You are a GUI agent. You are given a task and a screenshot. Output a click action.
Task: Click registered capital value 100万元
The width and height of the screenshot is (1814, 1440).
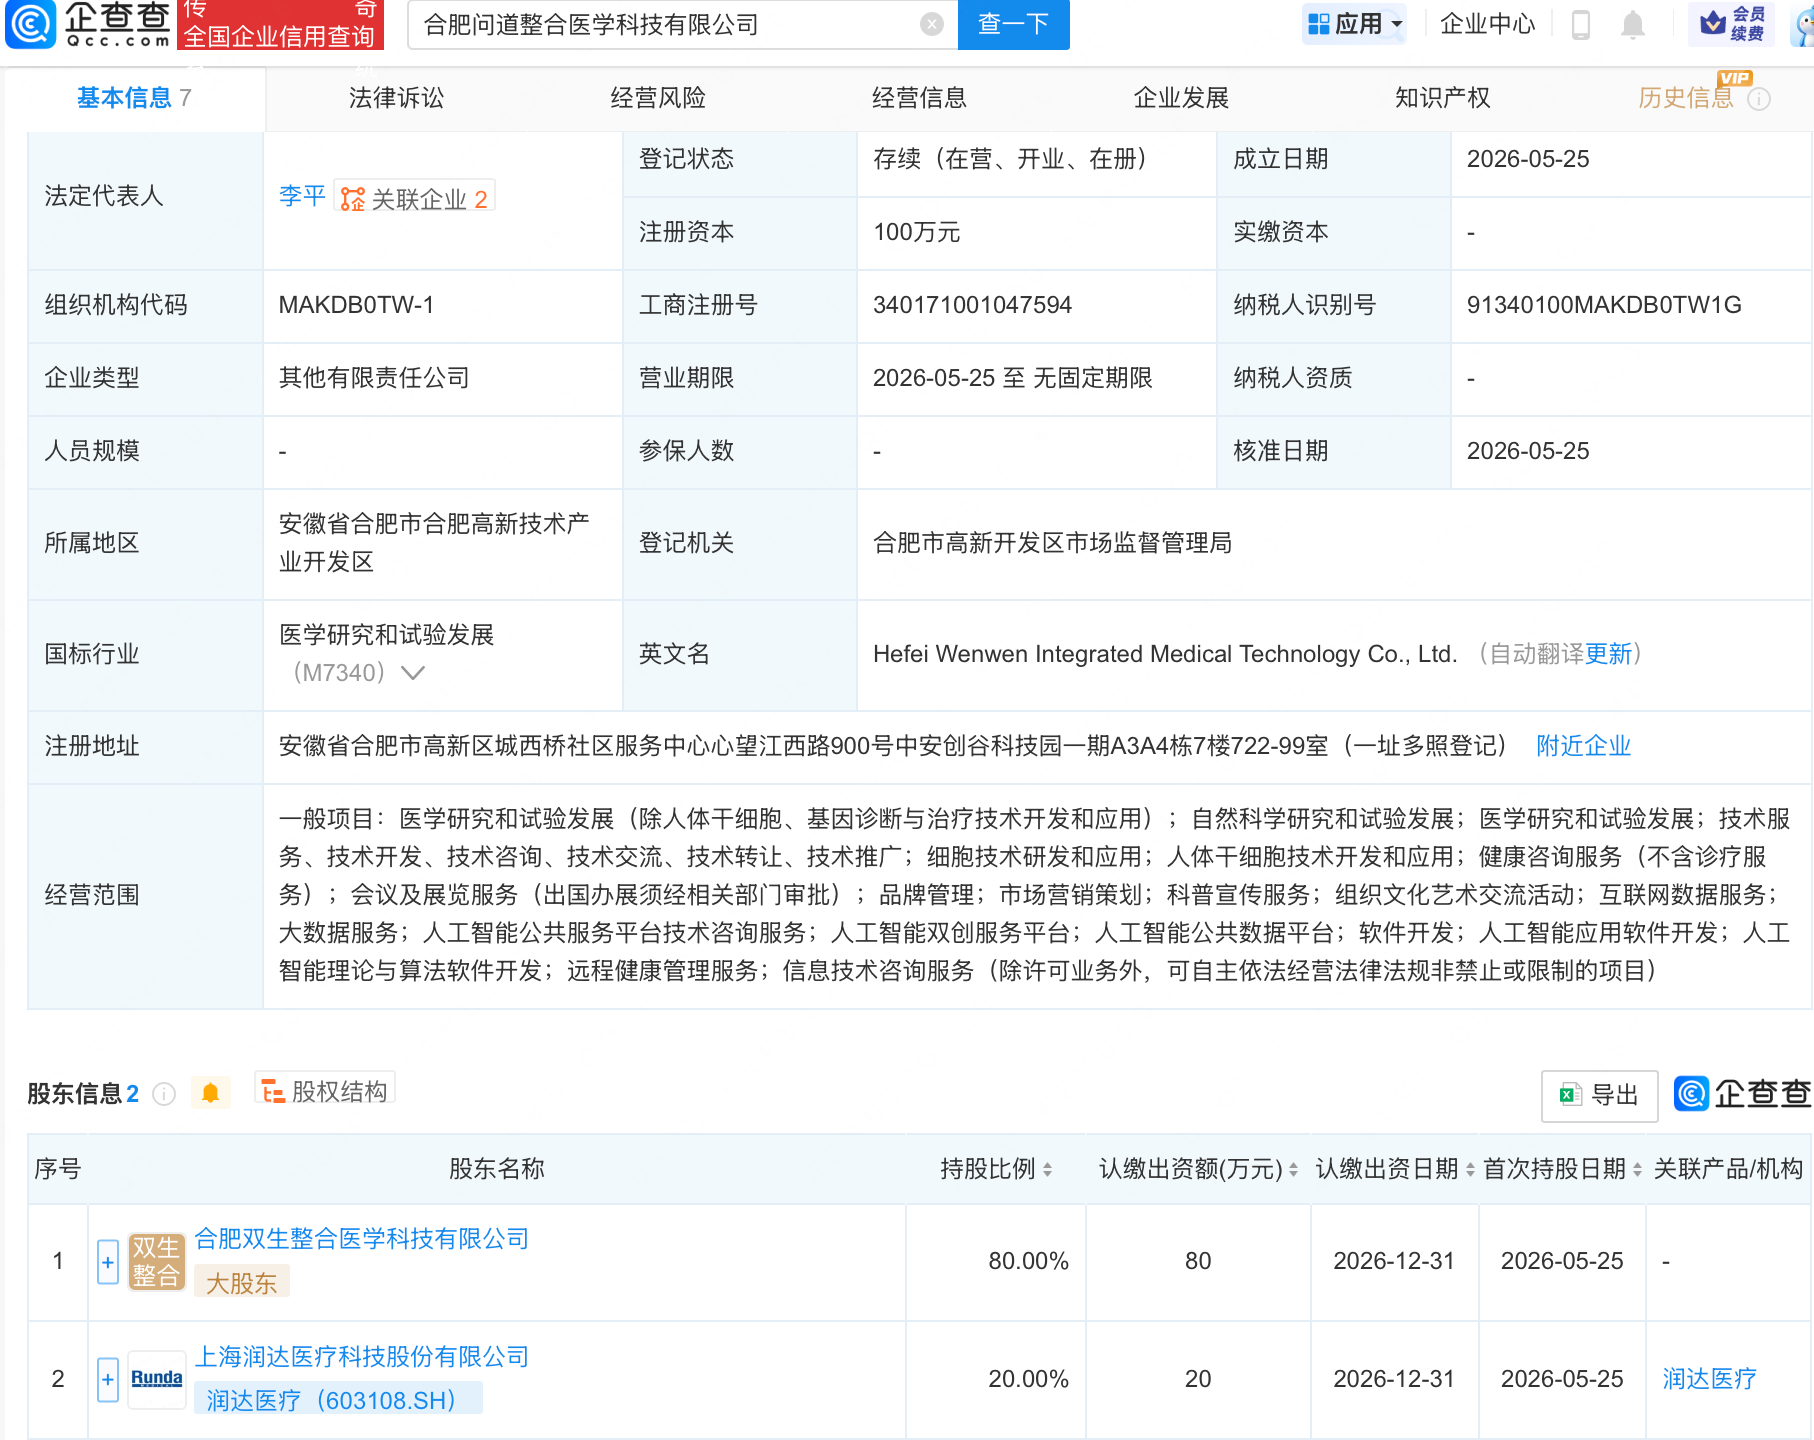click(x=916, y=232)
